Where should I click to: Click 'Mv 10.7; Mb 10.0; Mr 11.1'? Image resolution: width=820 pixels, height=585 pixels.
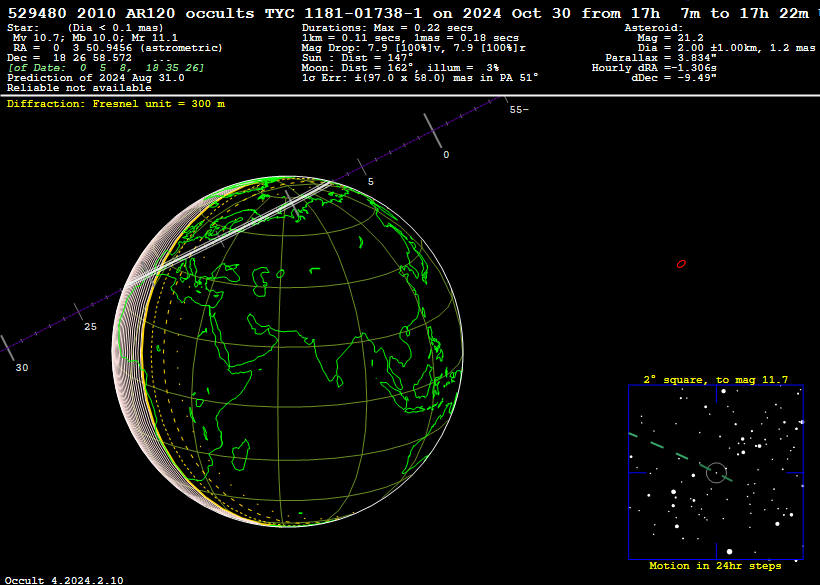pos(95,38)
